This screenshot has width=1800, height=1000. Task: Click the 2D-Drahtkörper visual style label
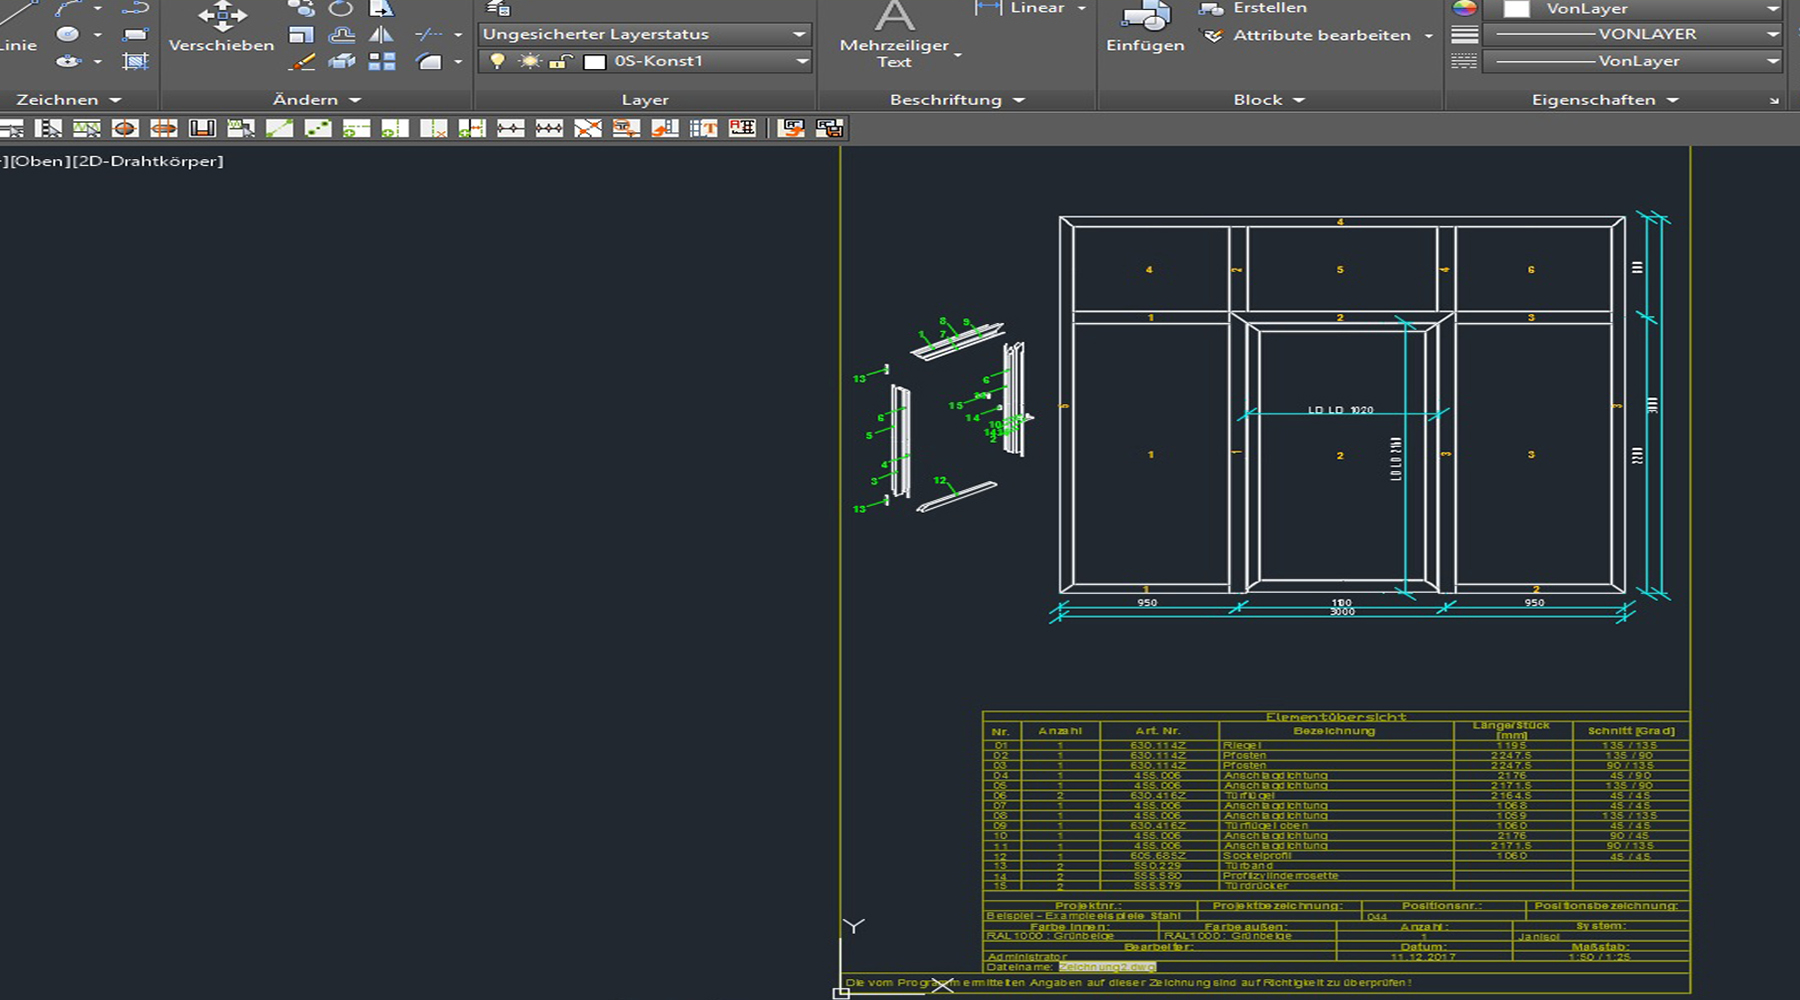pyautogui.click(x=148, y=161)
